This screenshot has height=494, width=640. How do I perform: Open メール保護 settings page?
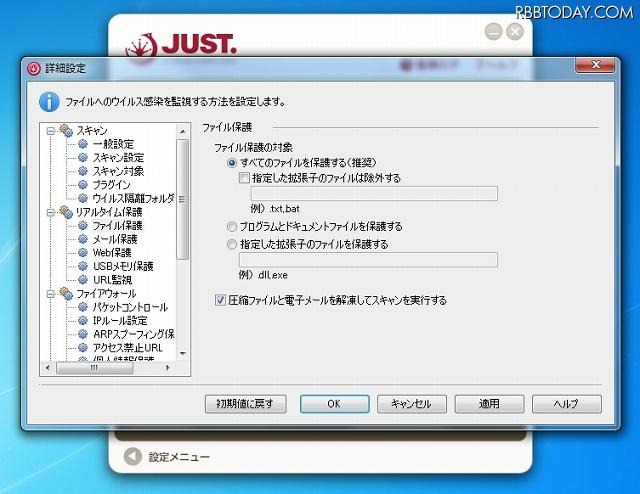[x=115, y=239]
